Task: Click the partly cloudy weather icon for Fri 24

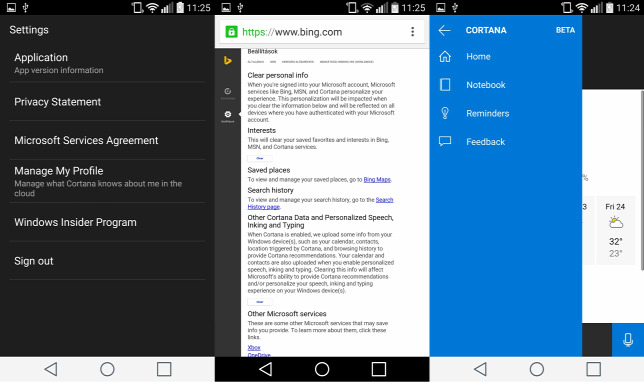Action: pyautogui.click(x=616, y=223)
